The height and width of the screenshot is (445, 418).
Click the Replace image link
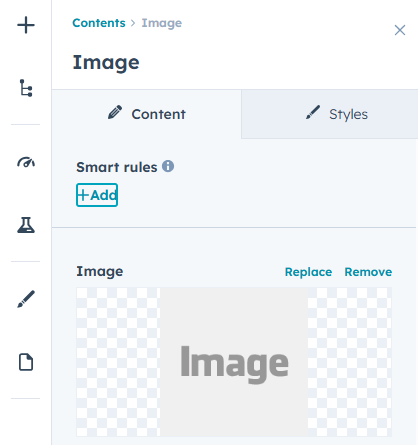308,272
